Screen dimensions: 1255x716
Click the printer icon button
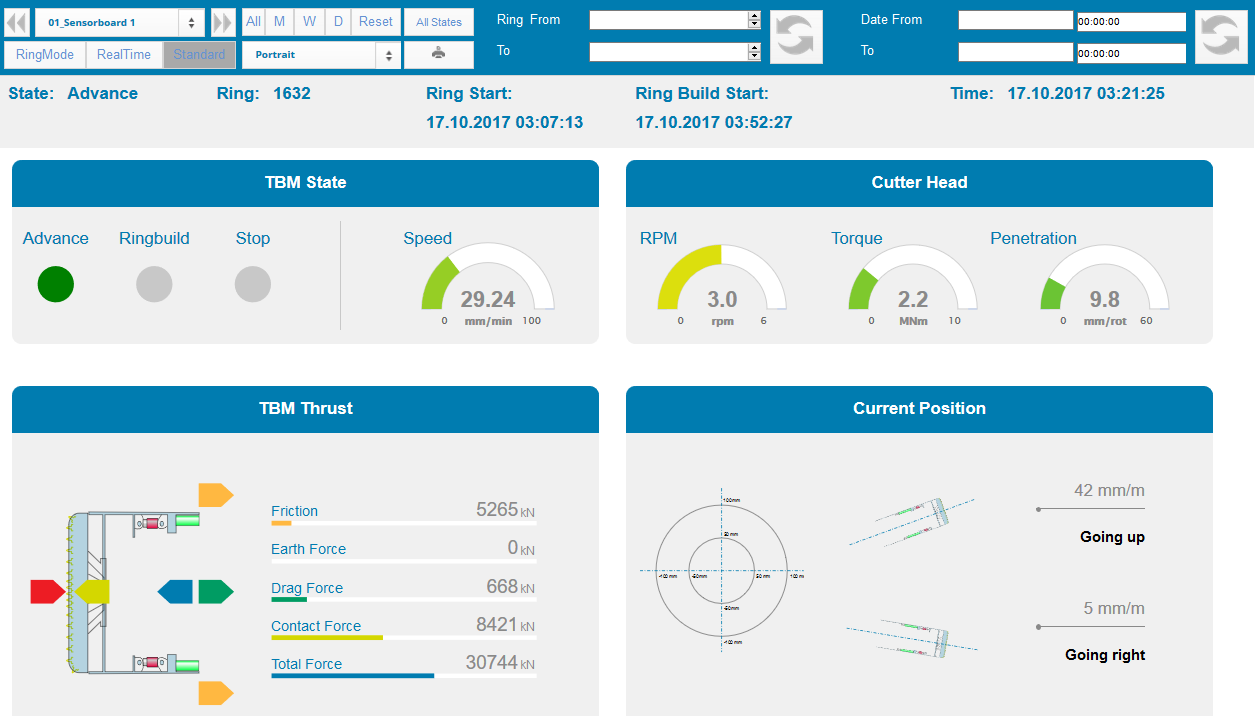[438, 54]
